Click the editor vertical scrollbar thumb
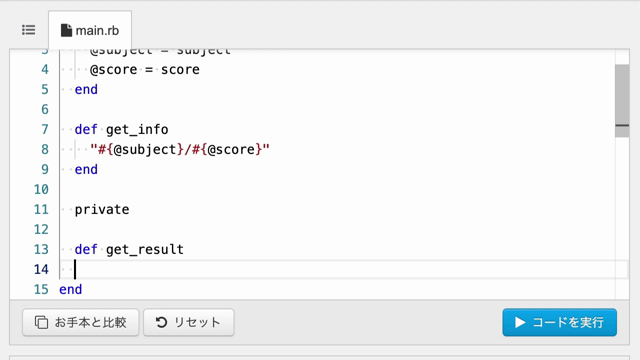 click(x=622, y=101)
